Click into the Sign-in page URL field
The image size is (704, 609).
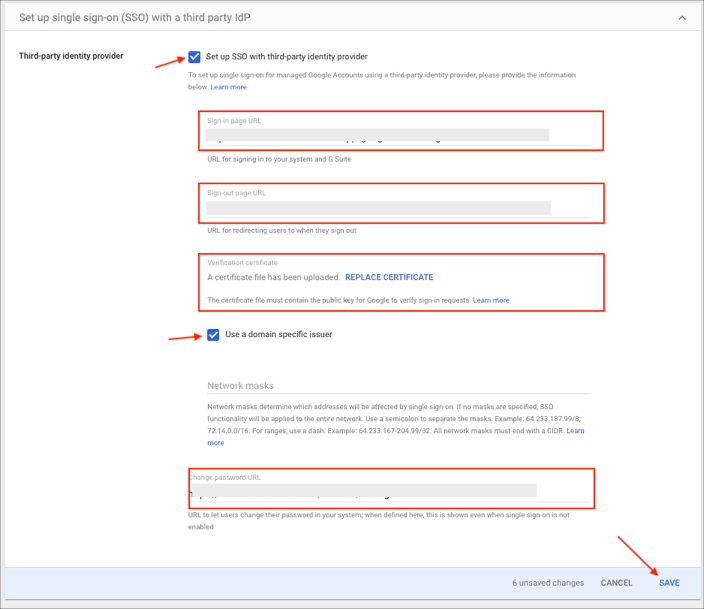[377, 135]
